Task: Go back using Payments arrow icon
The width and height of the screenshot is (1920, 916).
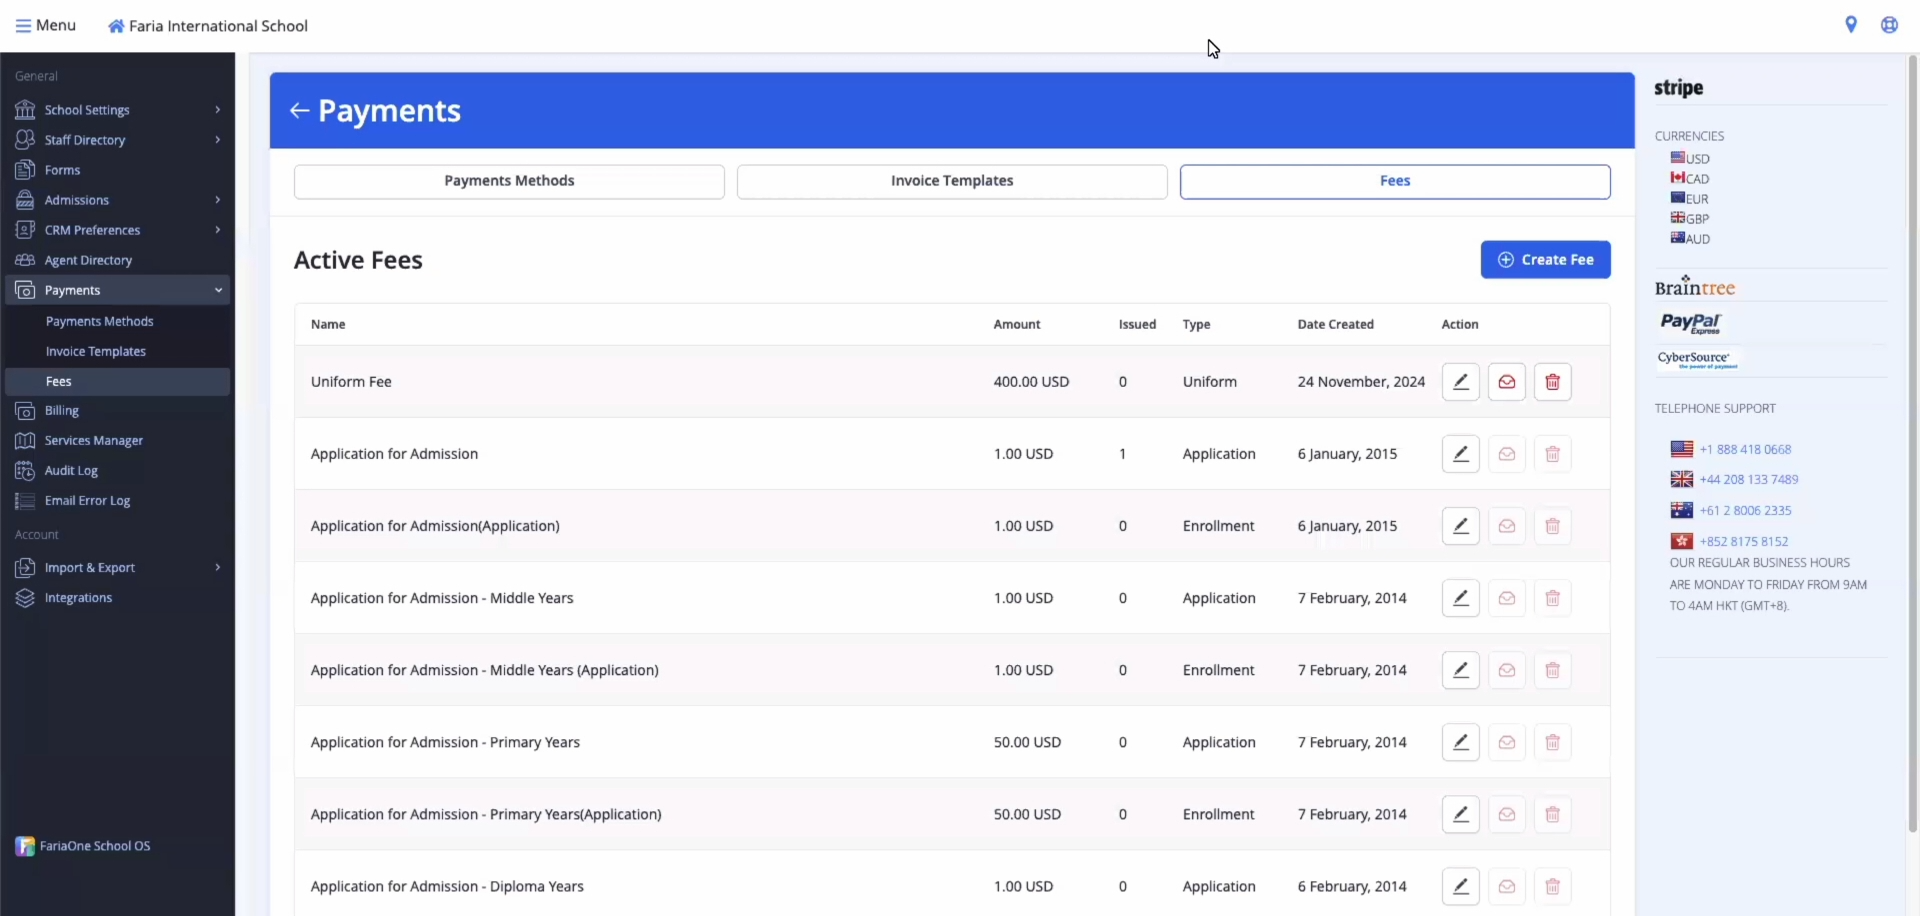Action: (299, 111)
